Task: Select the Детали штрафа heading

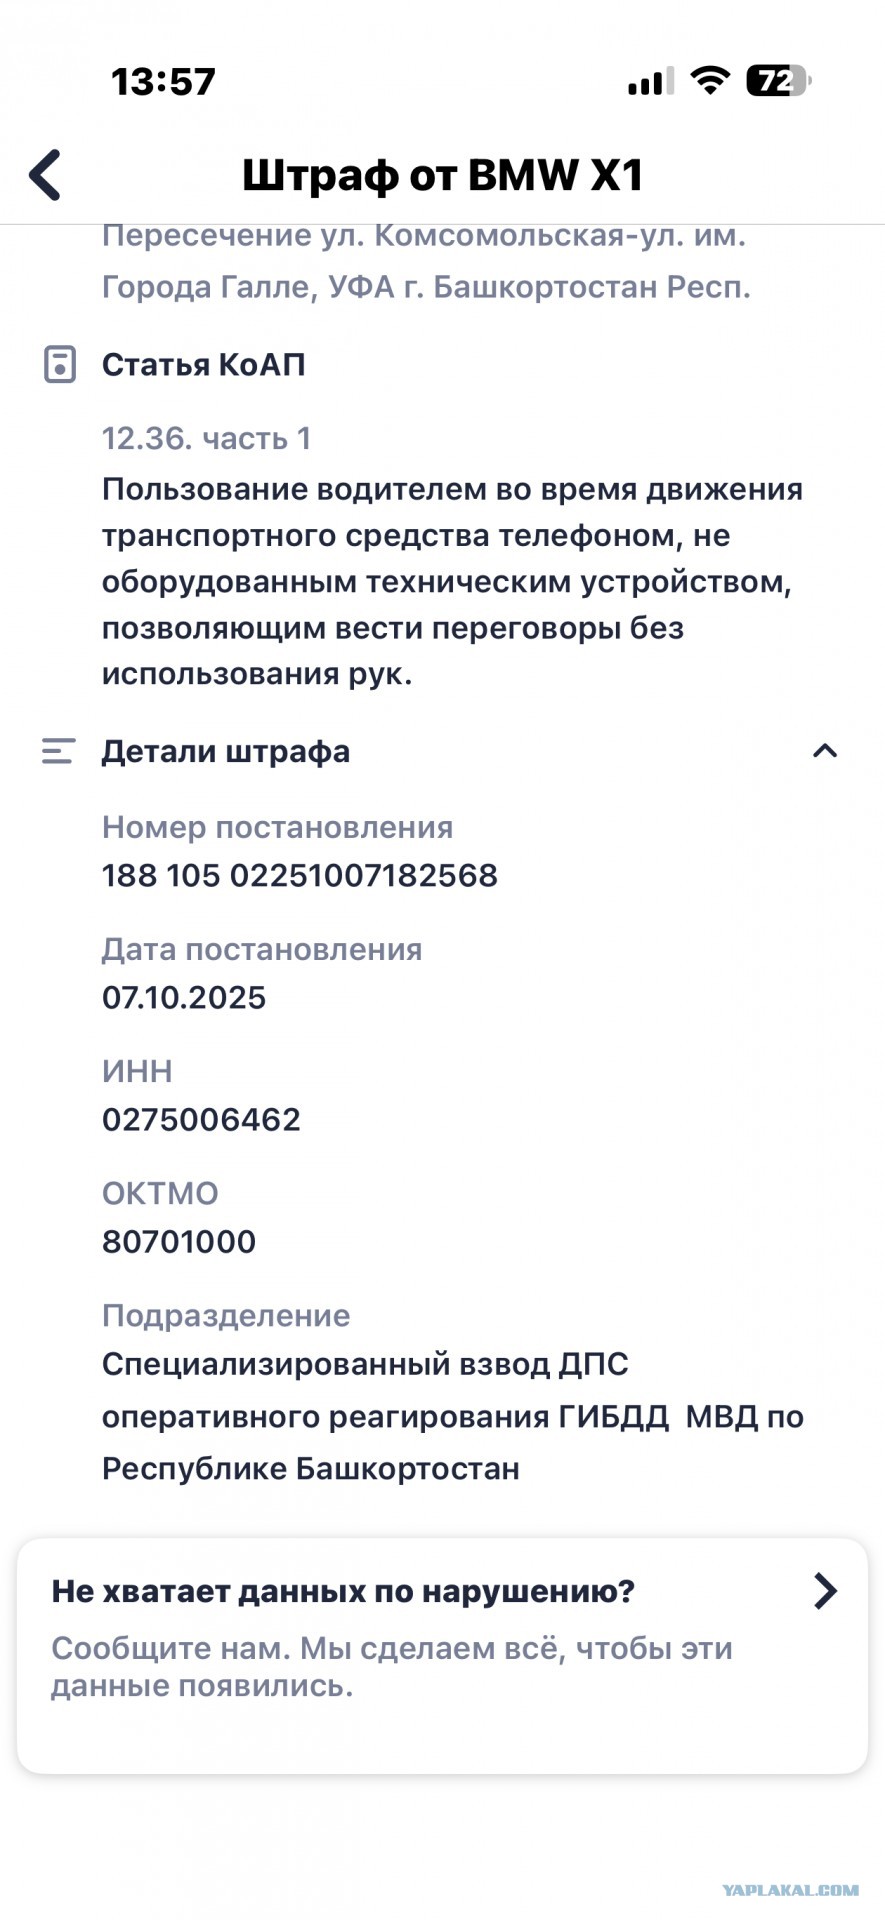Action: [x=226, y=751]
